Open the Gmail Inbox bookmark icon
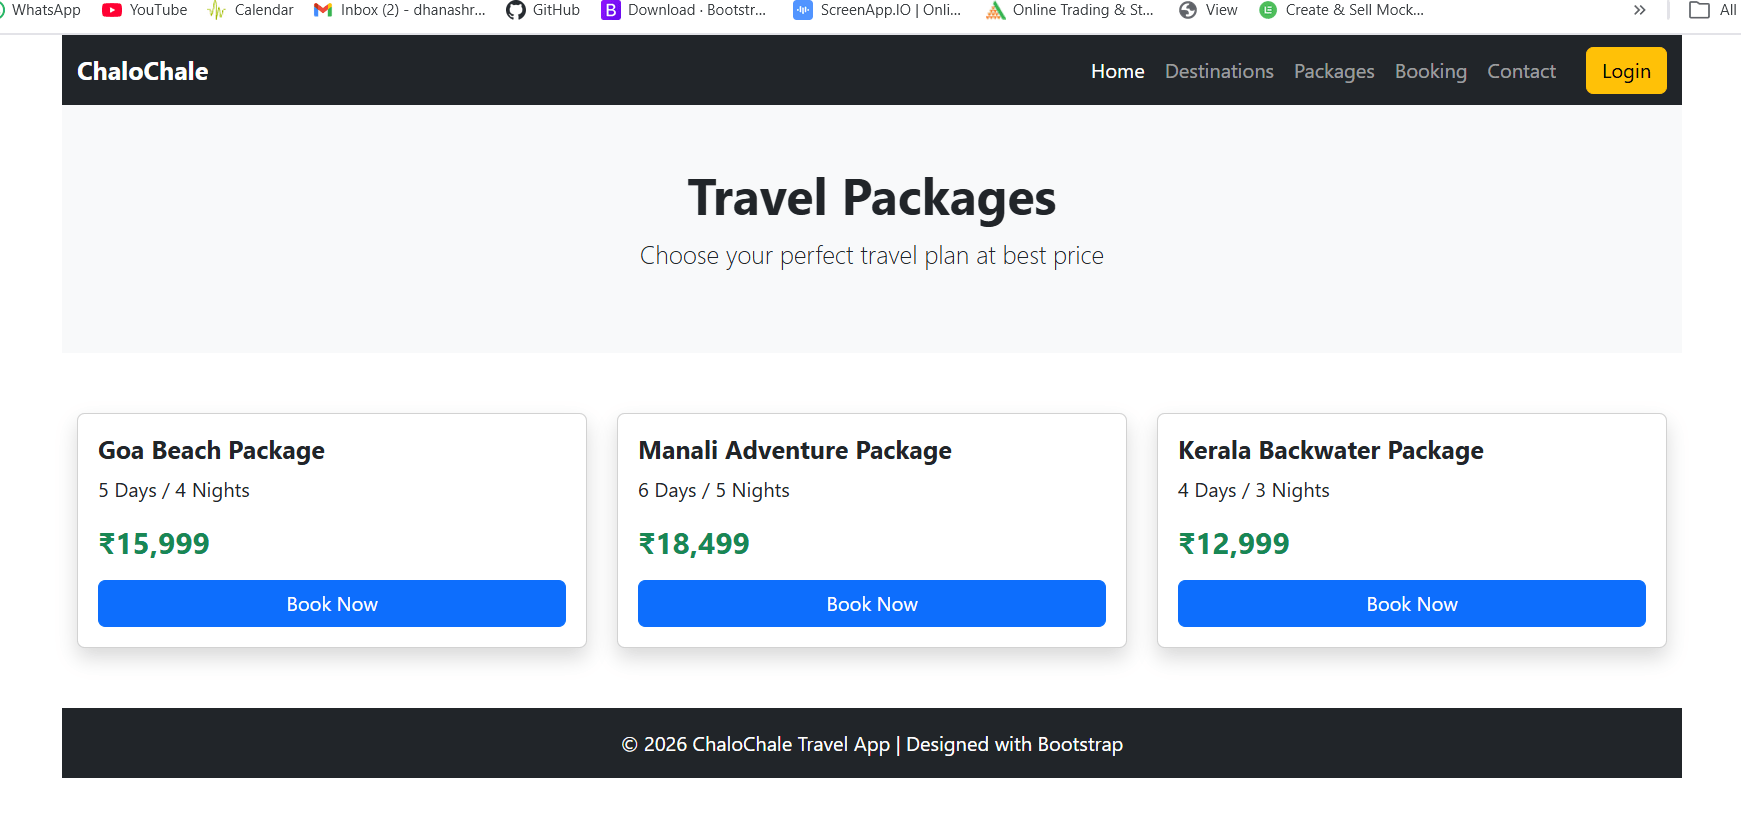The height and width of the screenshot is (817, 1741). [323, 10]
